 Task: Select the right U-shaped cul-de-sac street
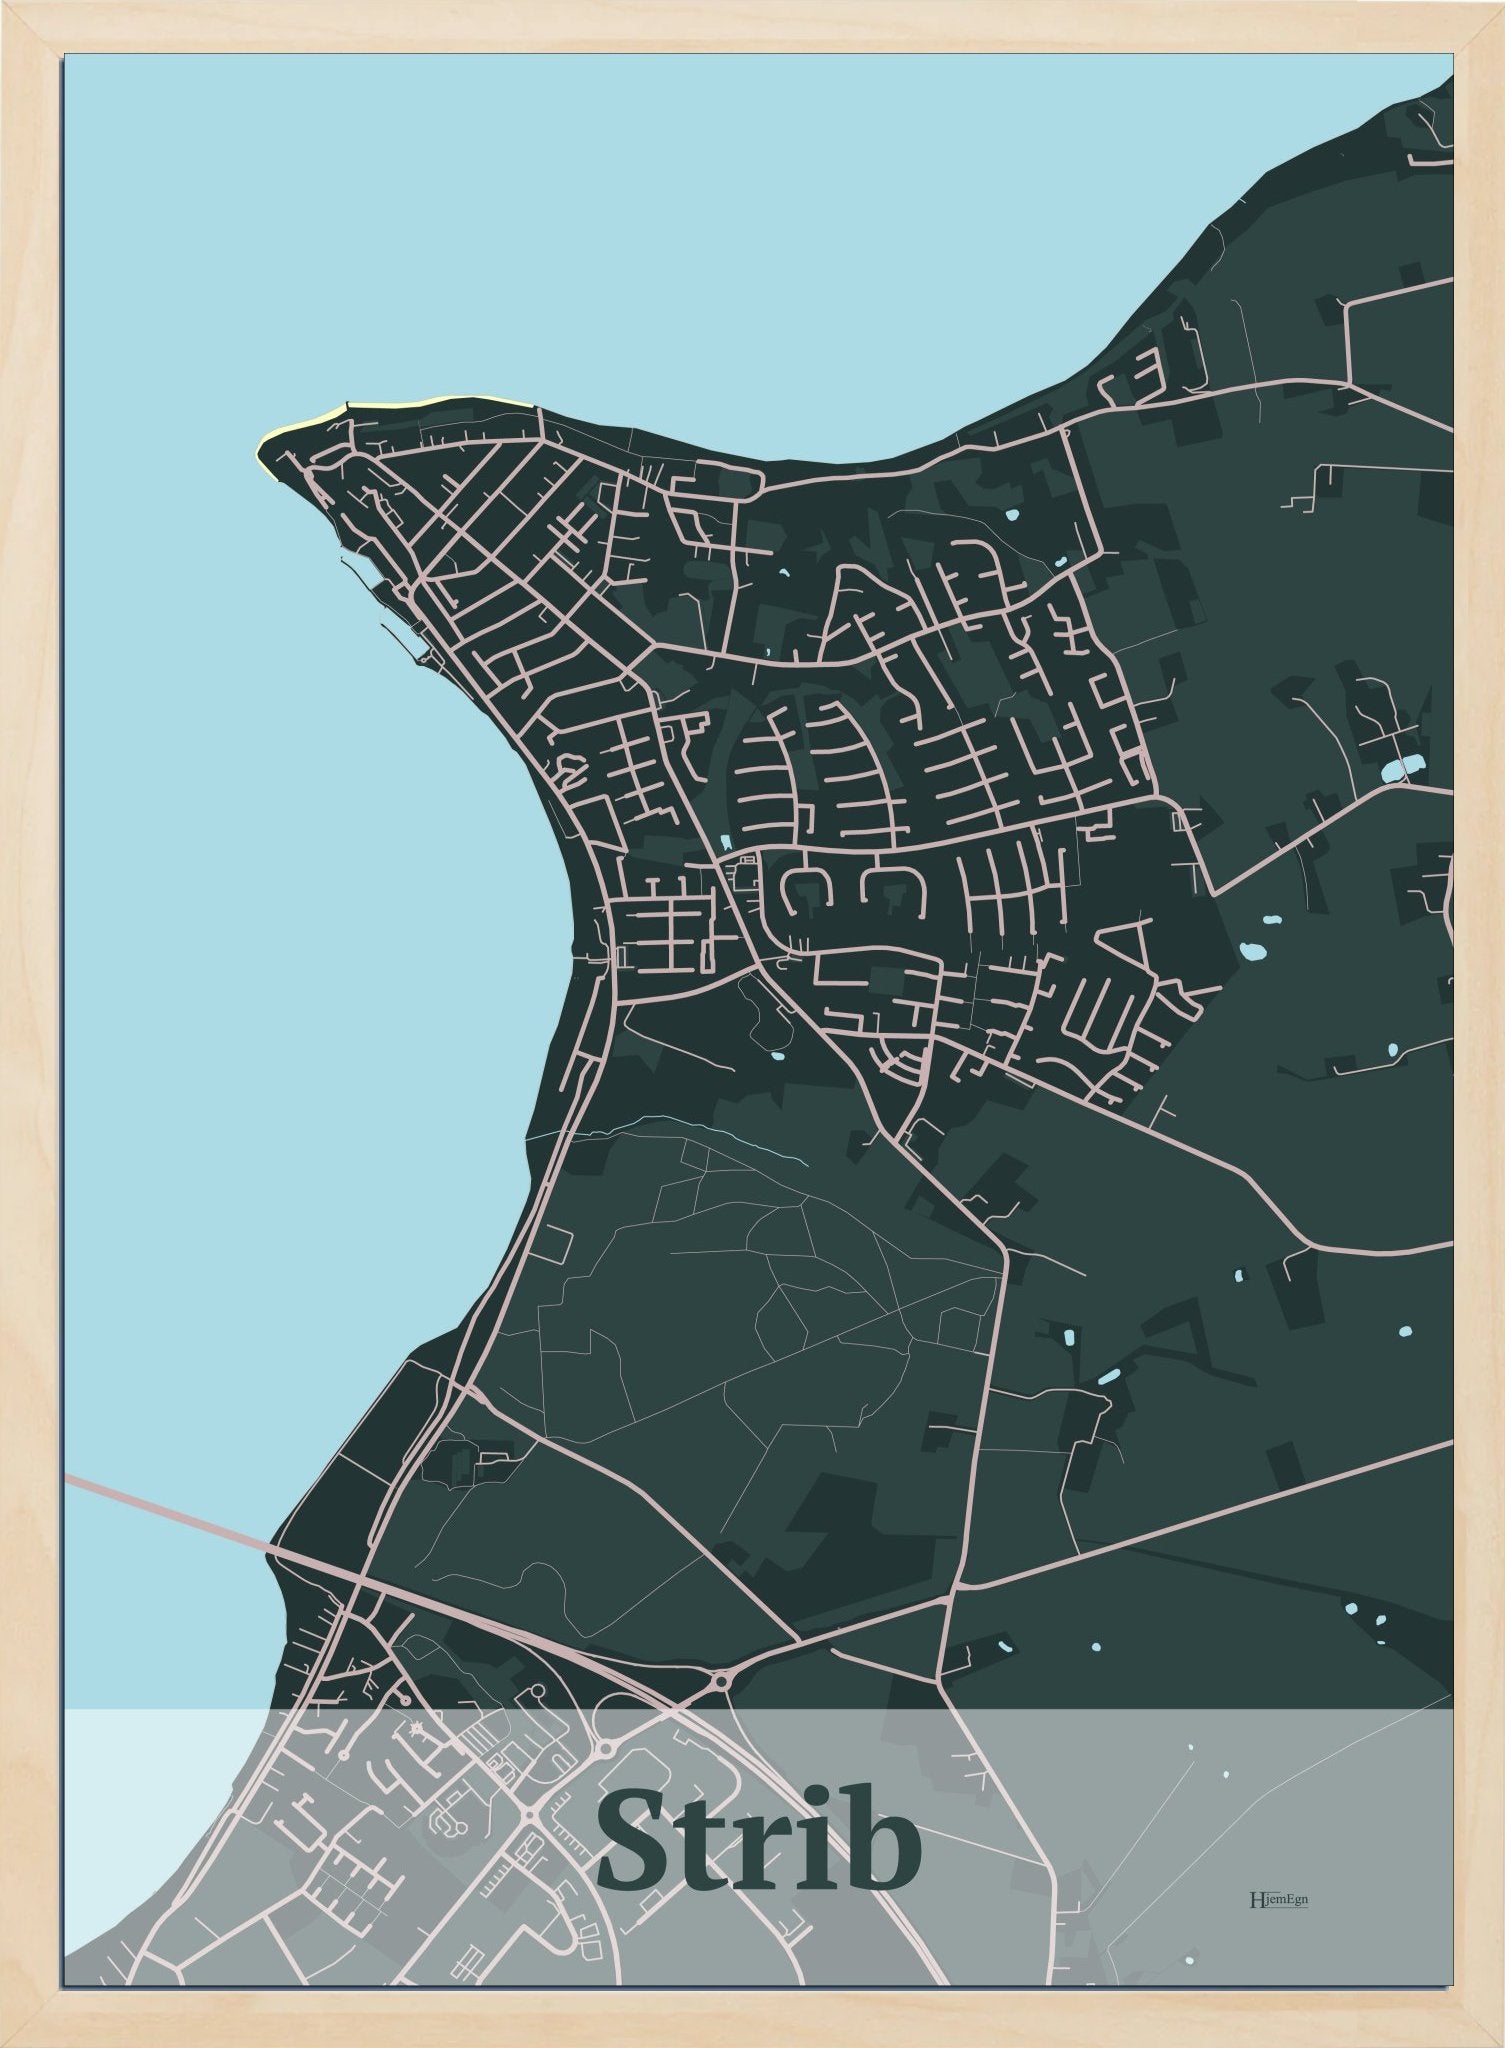point(893,890)
